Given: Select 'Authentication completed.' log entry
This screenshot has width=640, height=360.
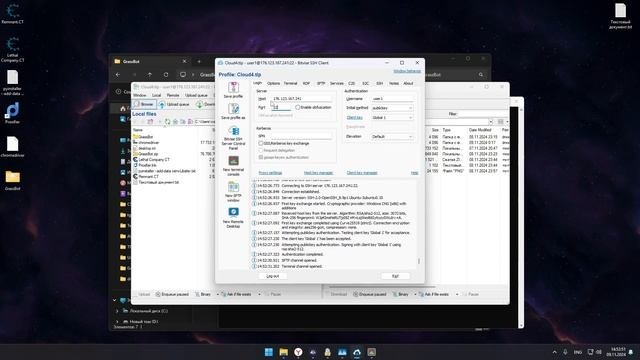Looking at the screenshot, I should click(x=302, y=254).
